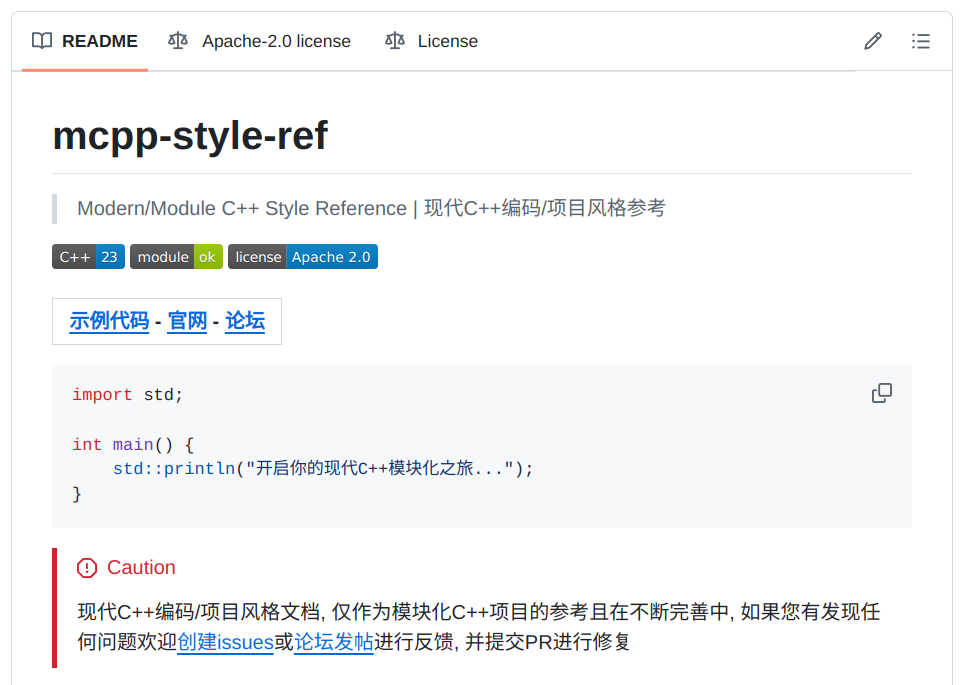Follow the 创建issues link

[225, 642]
